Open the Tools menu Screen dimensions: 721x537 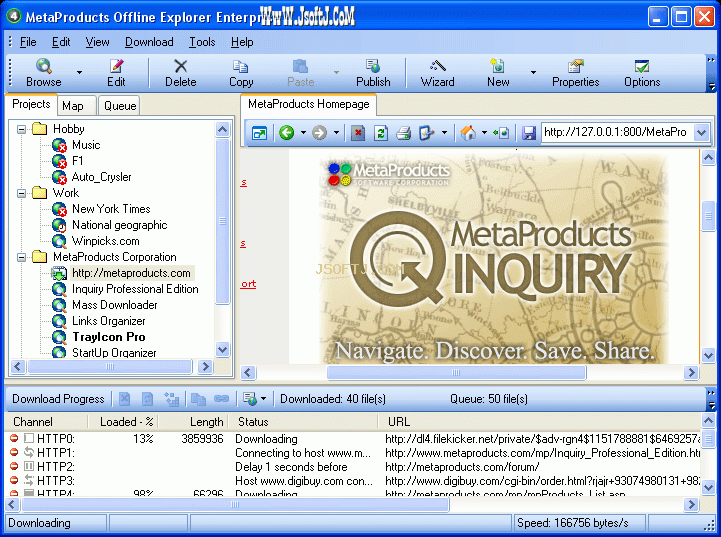coord(202,42)
